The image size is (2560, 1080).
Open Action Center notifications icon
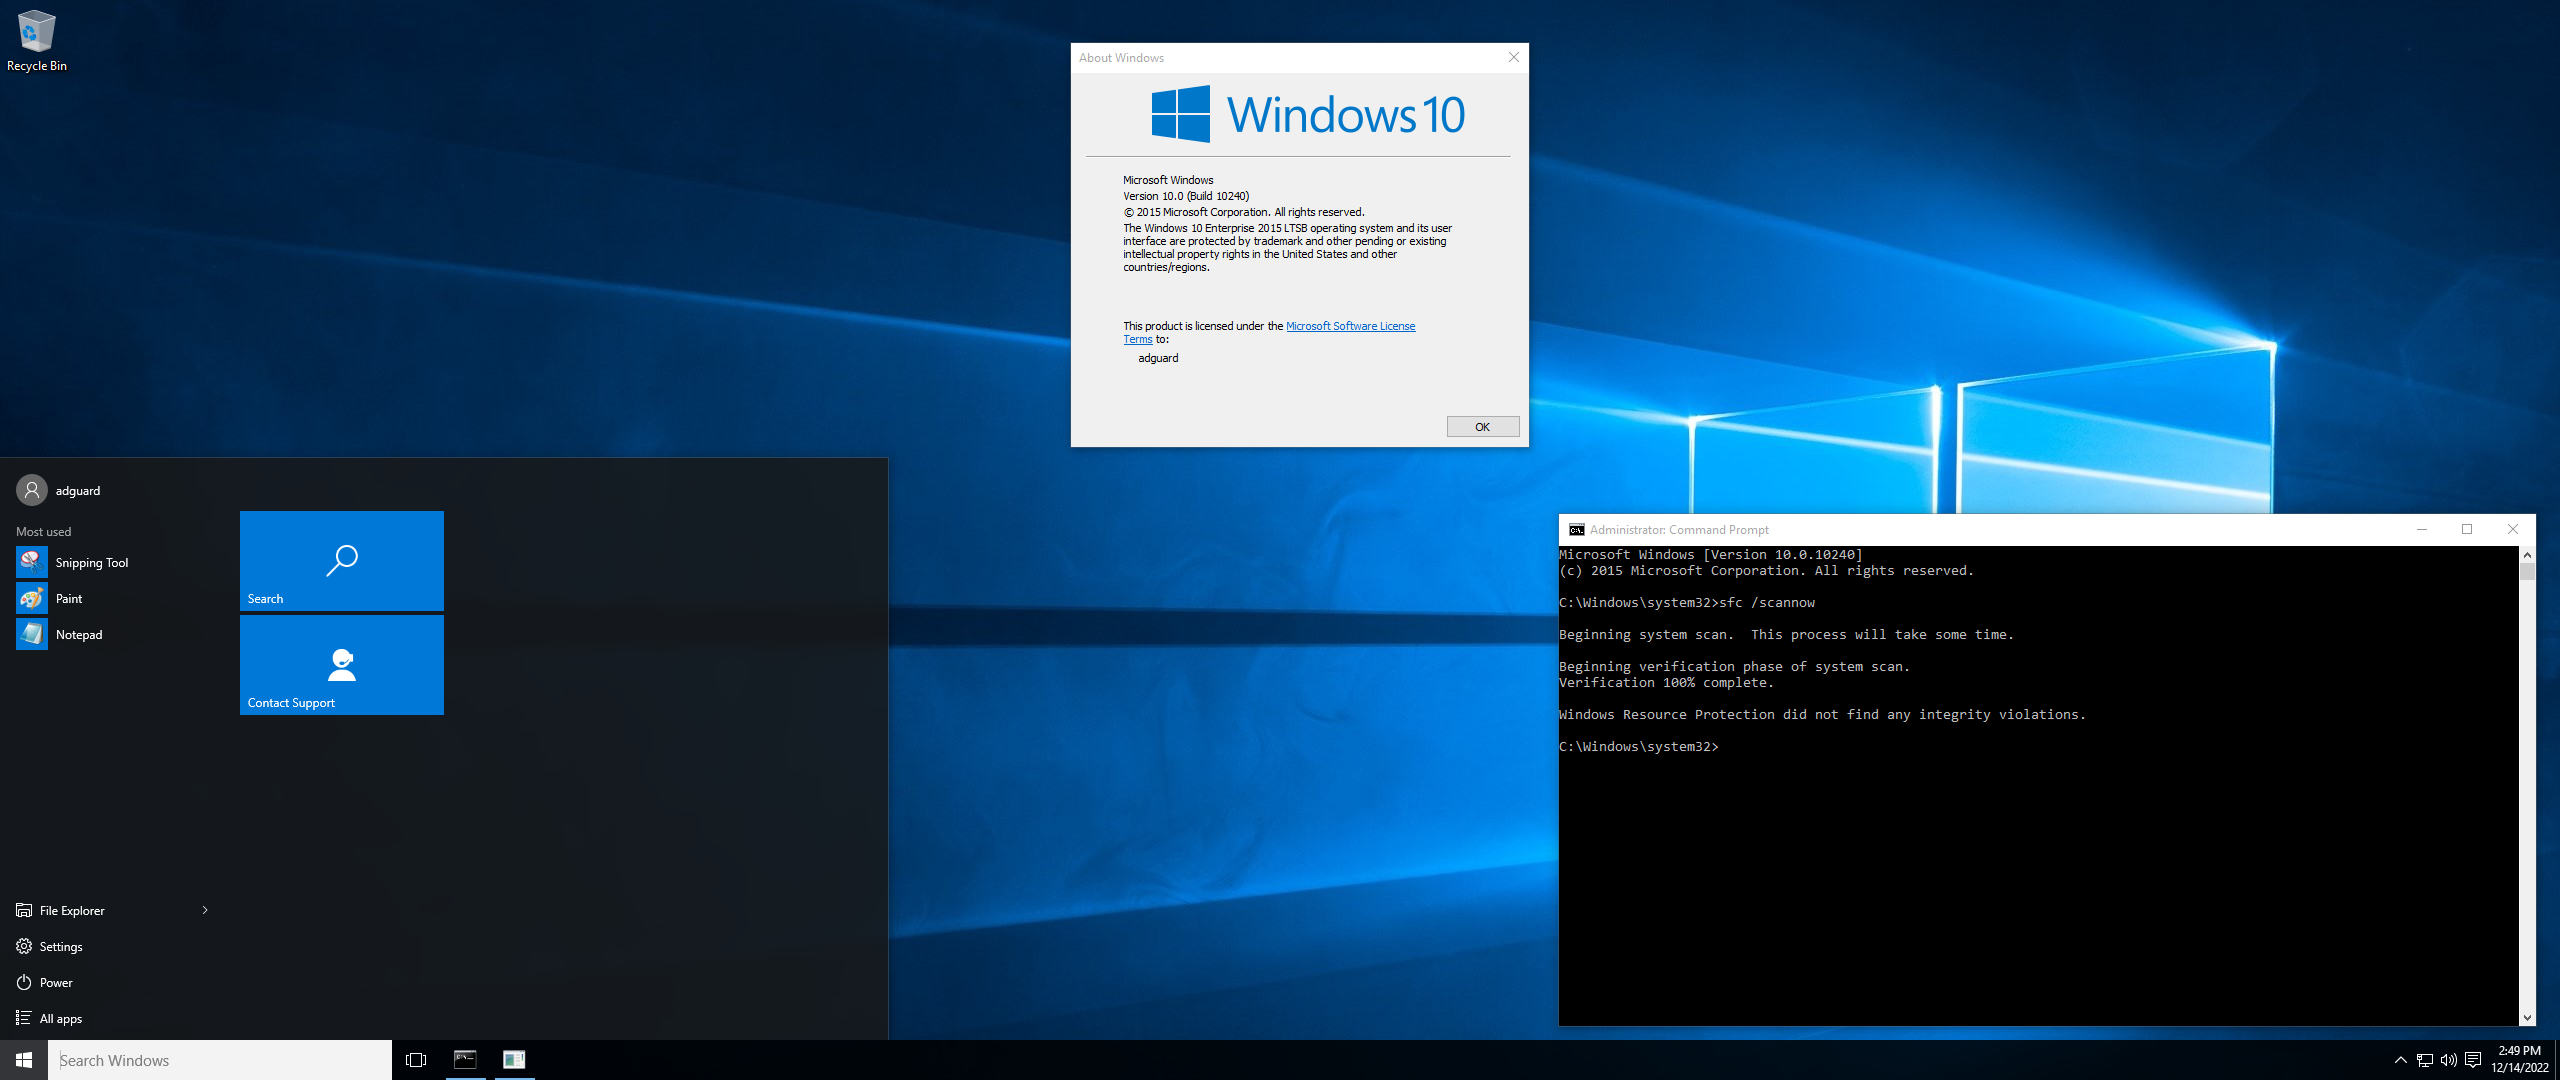tap(2473, 1060)
